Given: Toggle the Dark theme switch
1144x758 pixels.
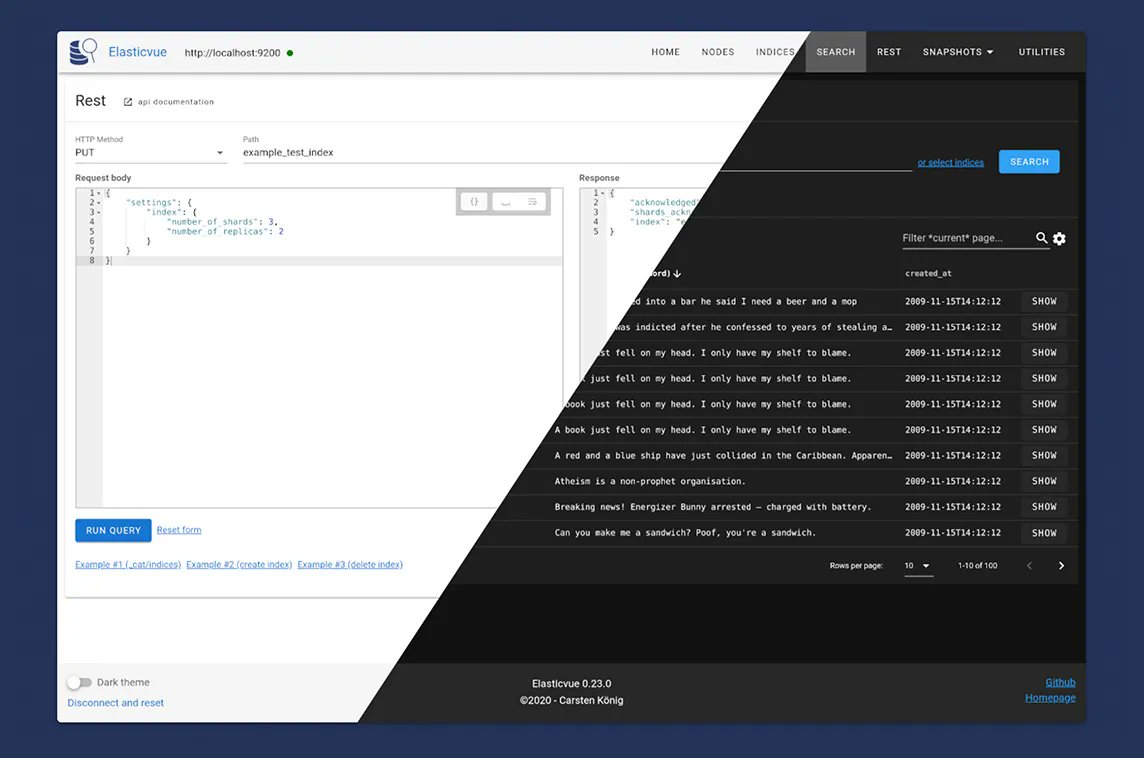Looking at the screenshot, I should pyautogui.click(x=80, y=682).
